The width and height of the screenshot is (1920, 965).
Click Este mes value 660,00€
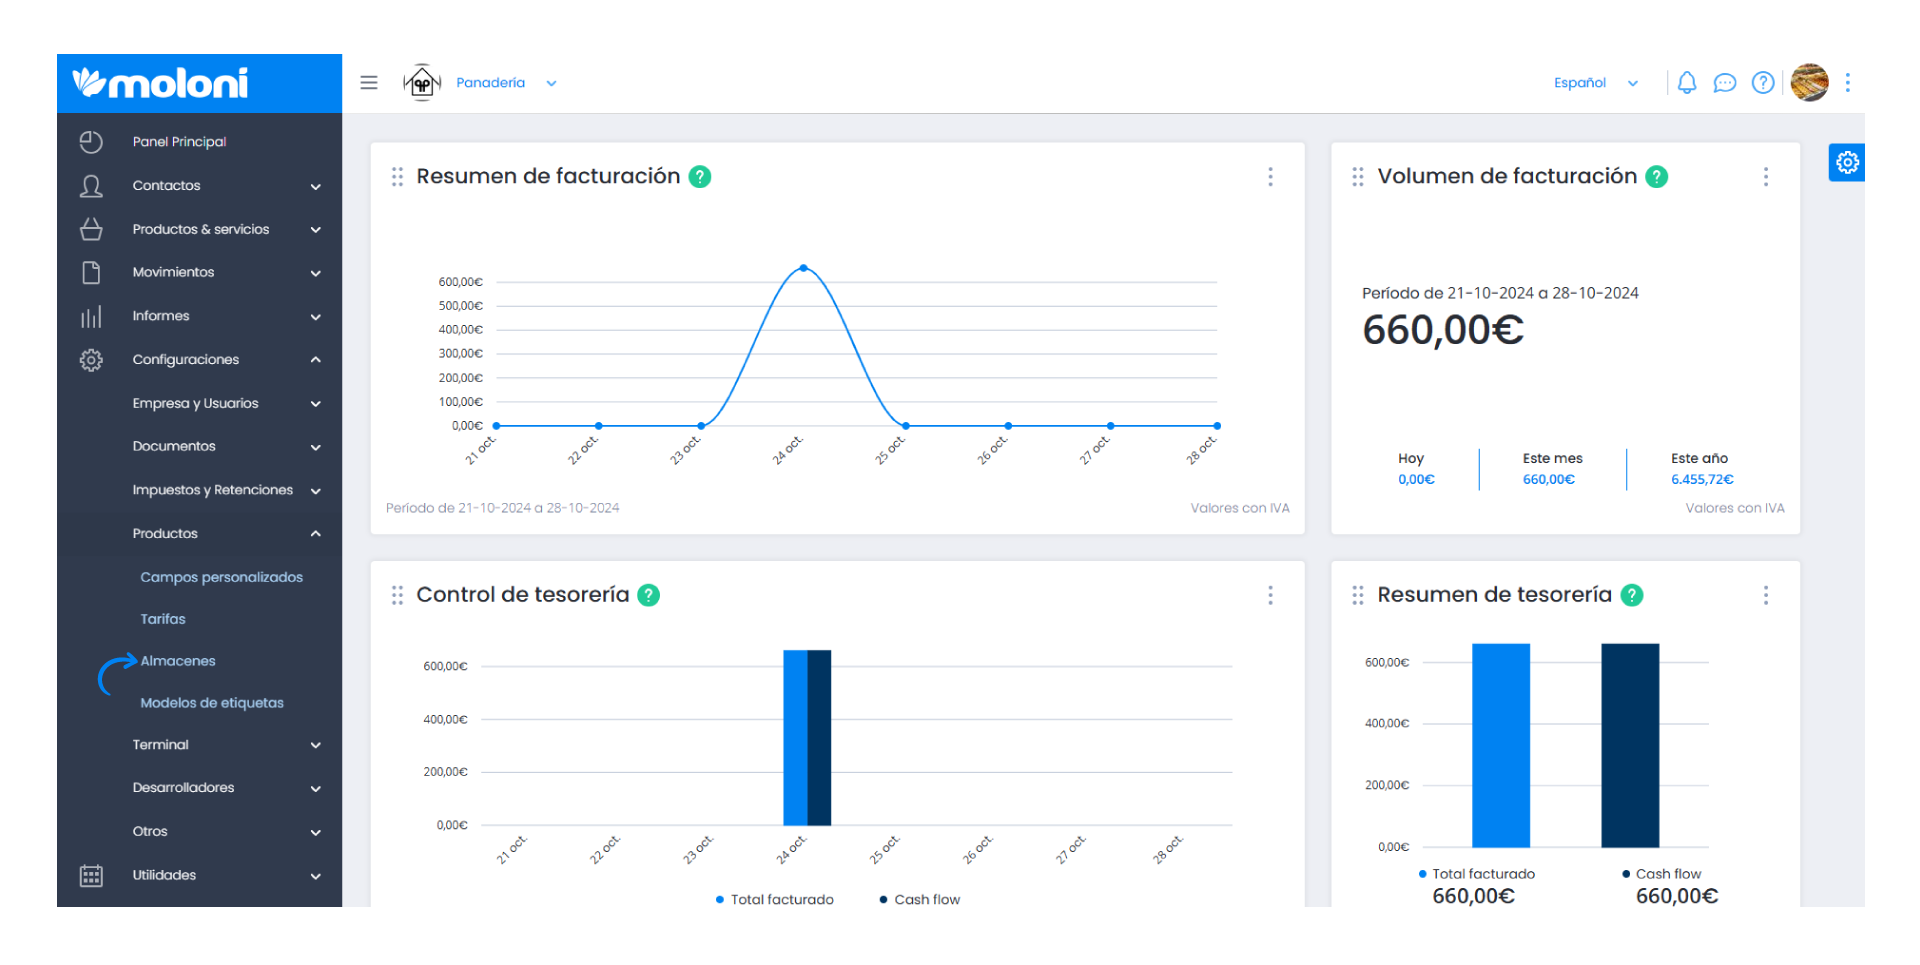point(1548,480)
